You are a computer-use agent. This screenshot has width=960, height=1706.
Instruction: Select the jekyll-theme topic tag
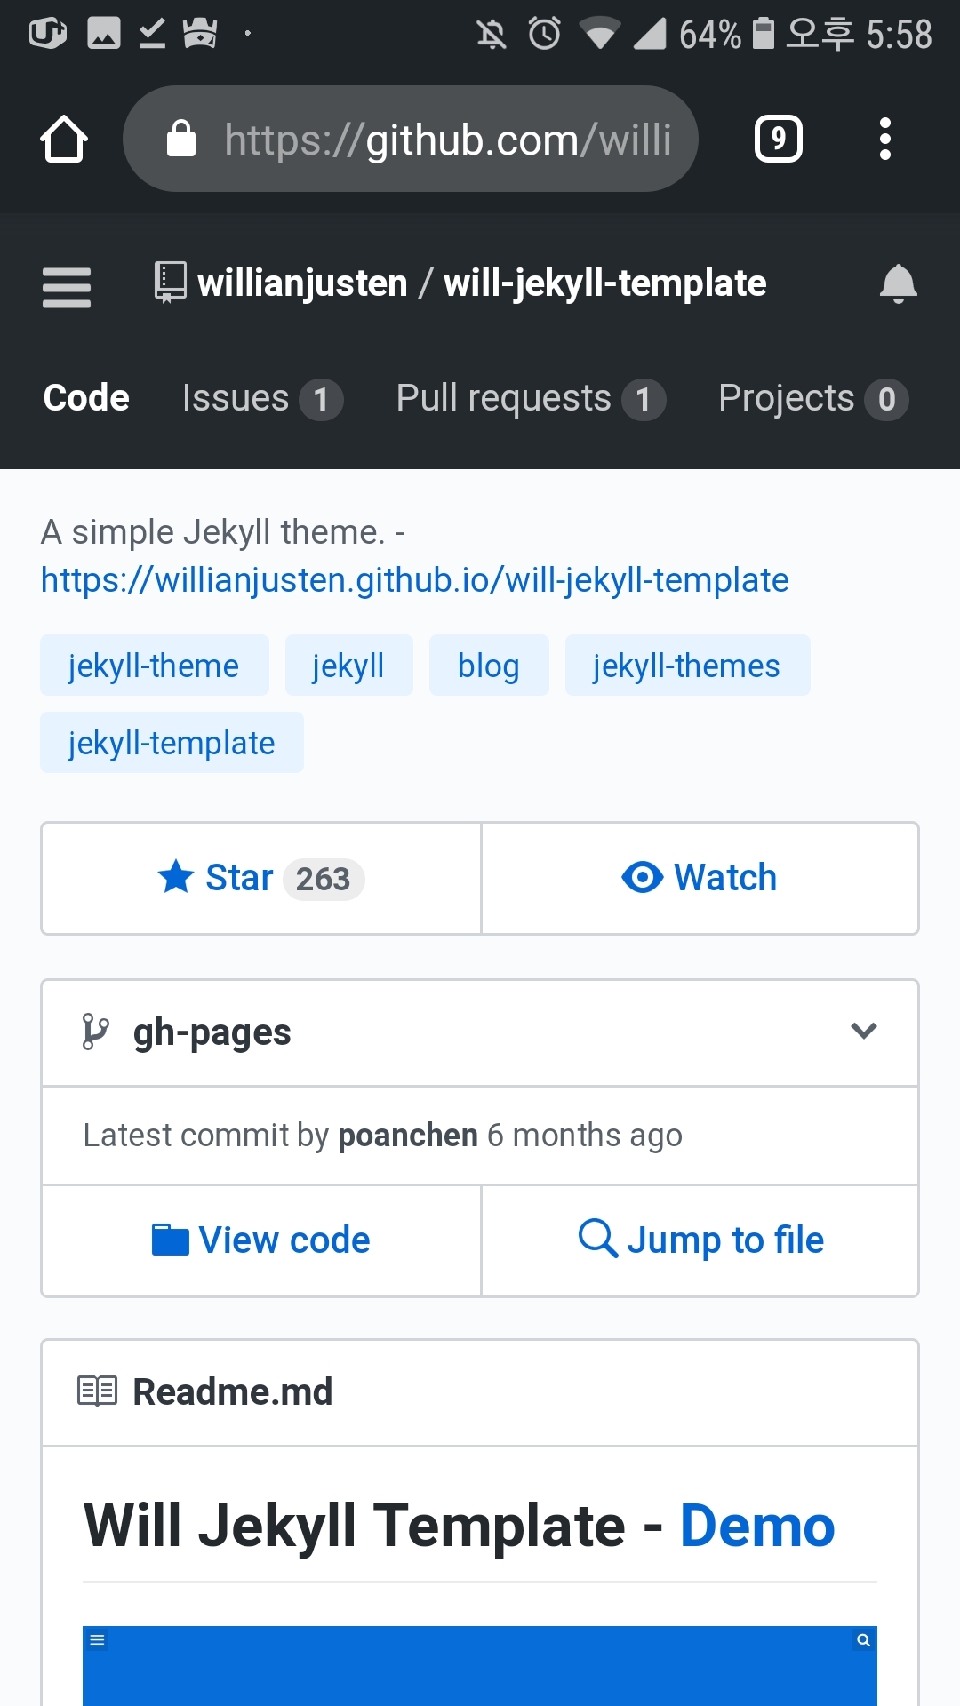[154, 665]
